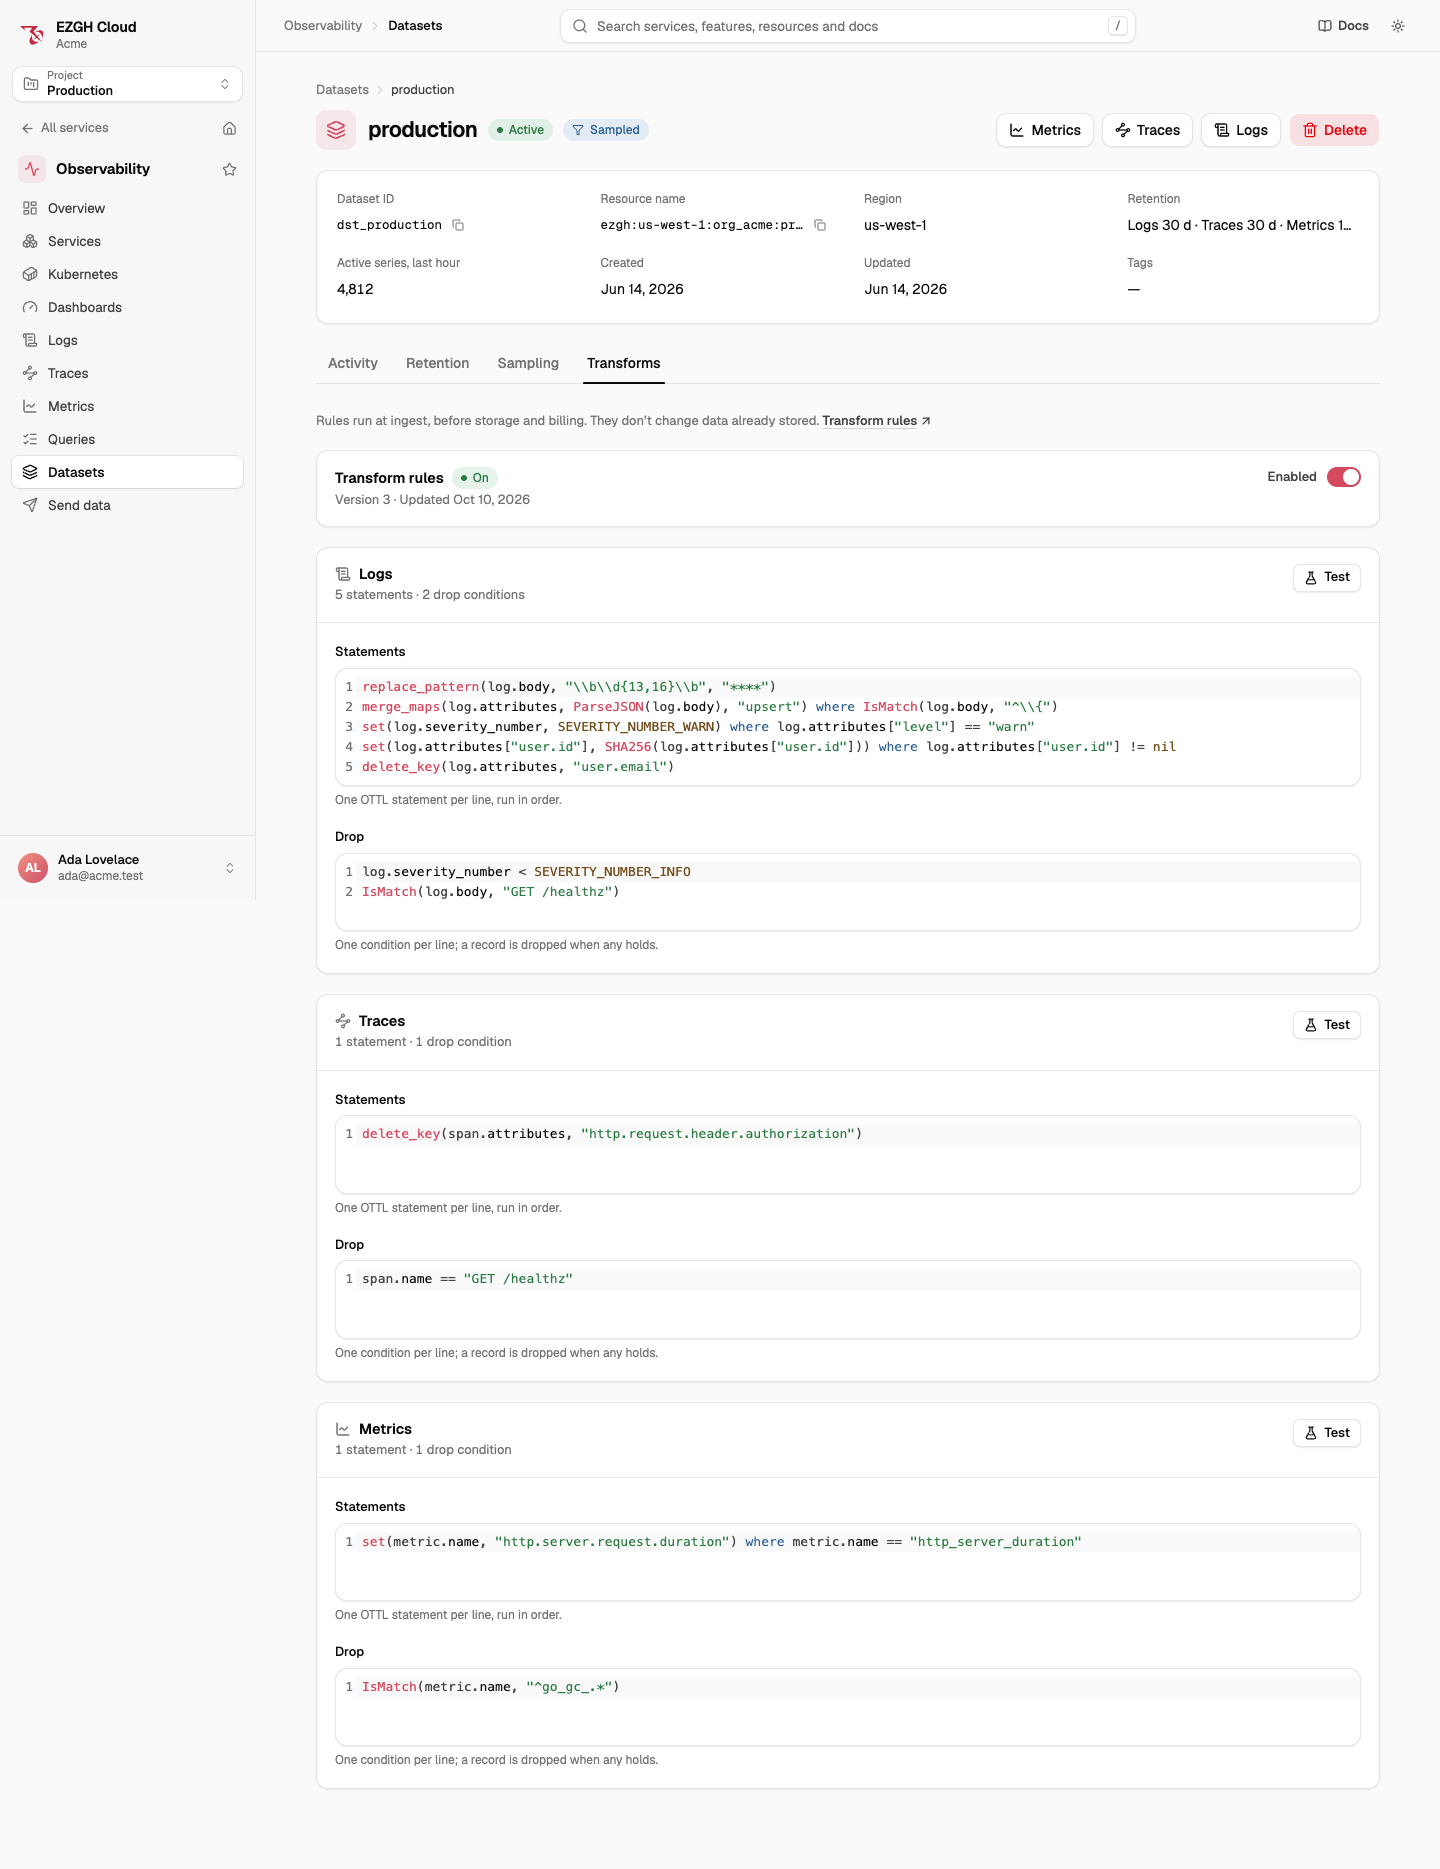Toggle the light/dark theme icon
Image resolution: width=1440 pixels, height=1869 pixels.
click(x=1398, y=26)
